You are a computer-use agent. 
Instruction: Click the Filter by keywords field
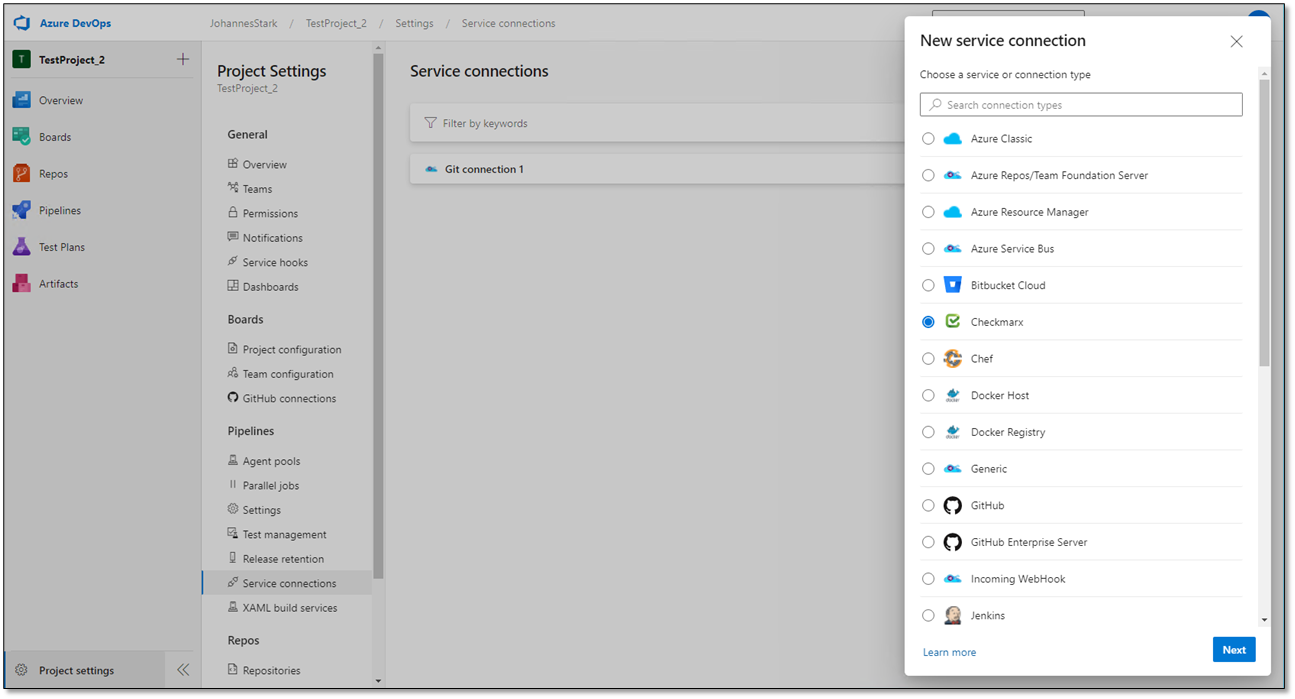click(x=657, y=123)
